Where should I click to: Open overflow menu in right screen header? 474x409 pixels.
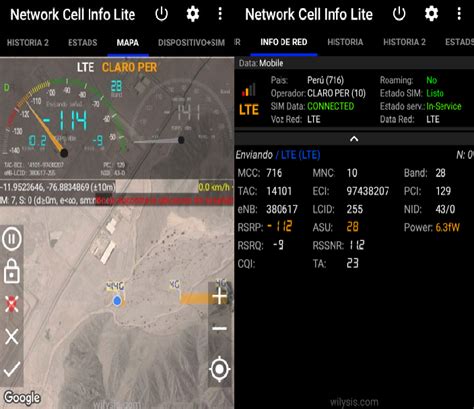pyautogui.click(x=459, y=14)
